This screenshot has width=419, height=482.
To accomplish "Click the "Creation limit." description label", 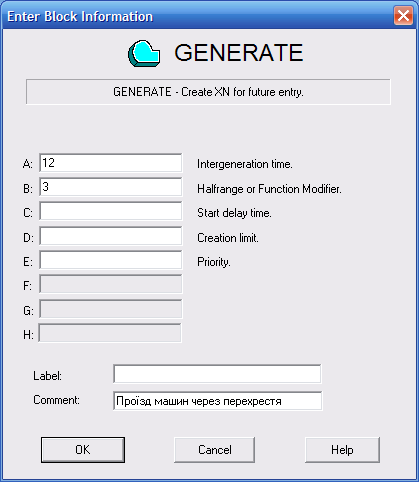I will 228,238.
